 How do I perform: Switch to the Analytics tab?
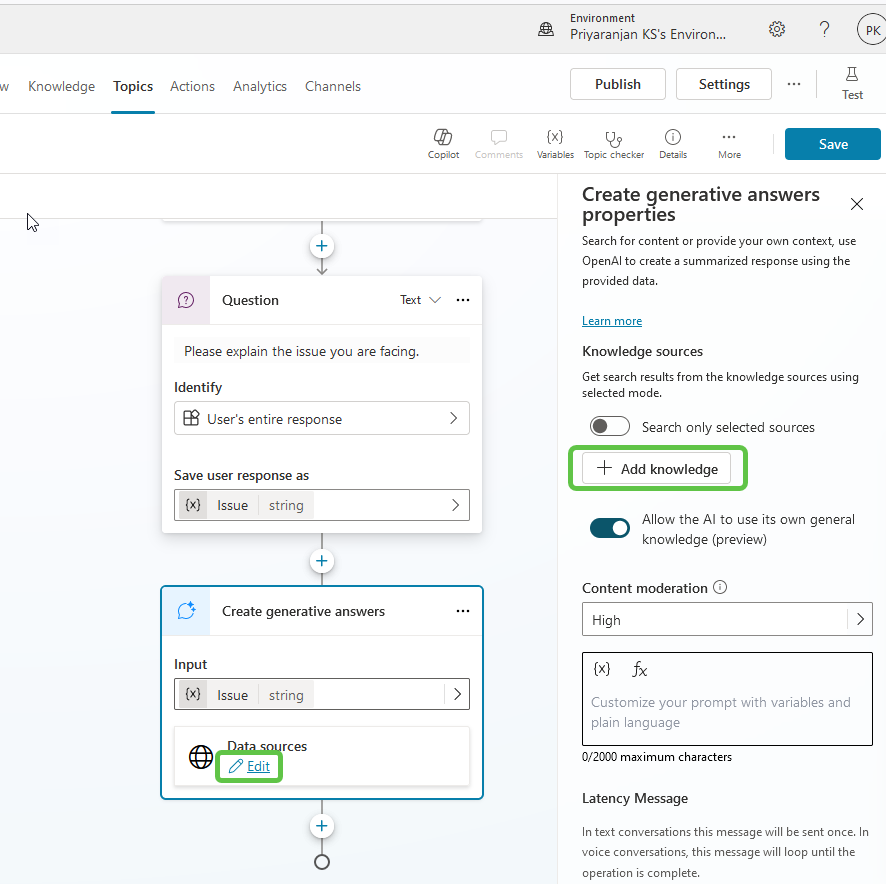pyautogui.click(x=259, y=86)
